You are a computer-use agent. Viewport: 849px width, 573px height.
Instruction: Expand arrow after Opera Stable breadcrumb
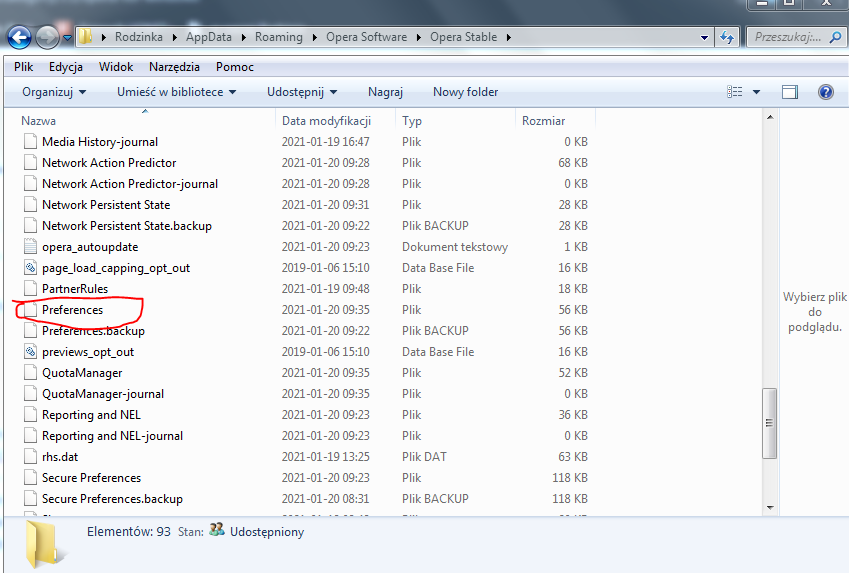(508, 37)
